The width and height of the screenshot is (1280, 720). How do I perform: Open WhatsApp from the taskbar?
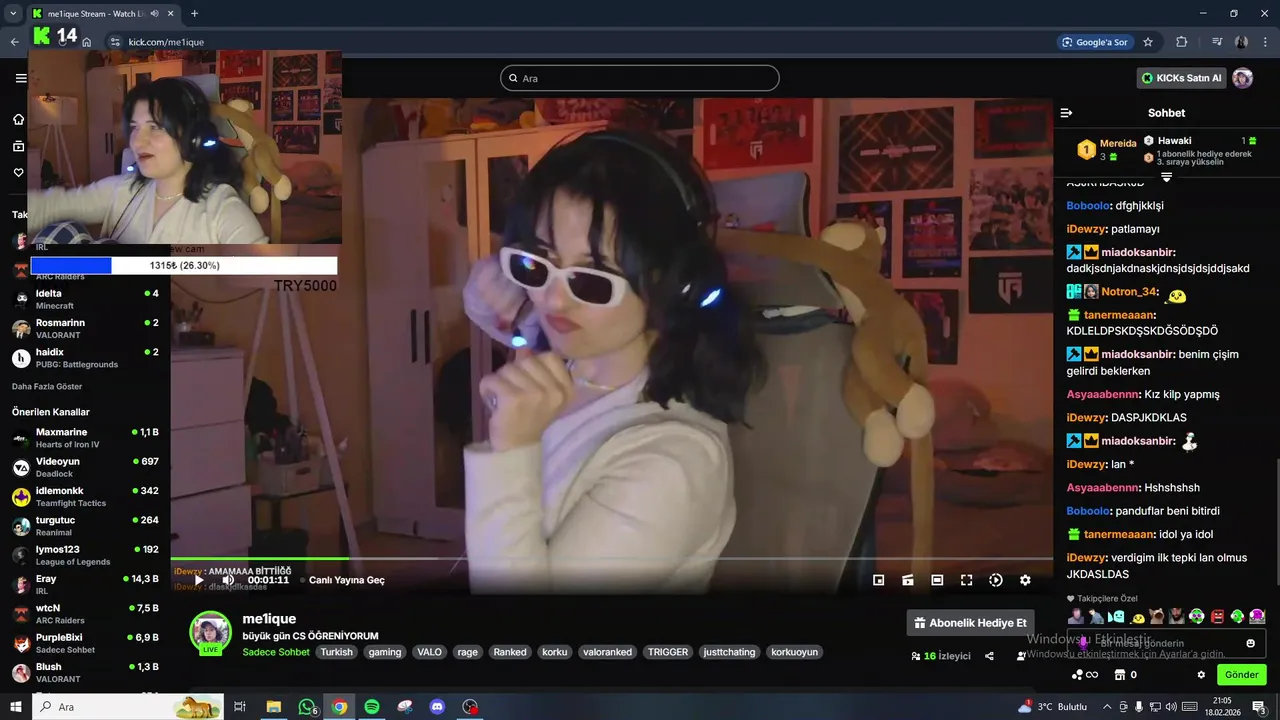coord(307,707)
